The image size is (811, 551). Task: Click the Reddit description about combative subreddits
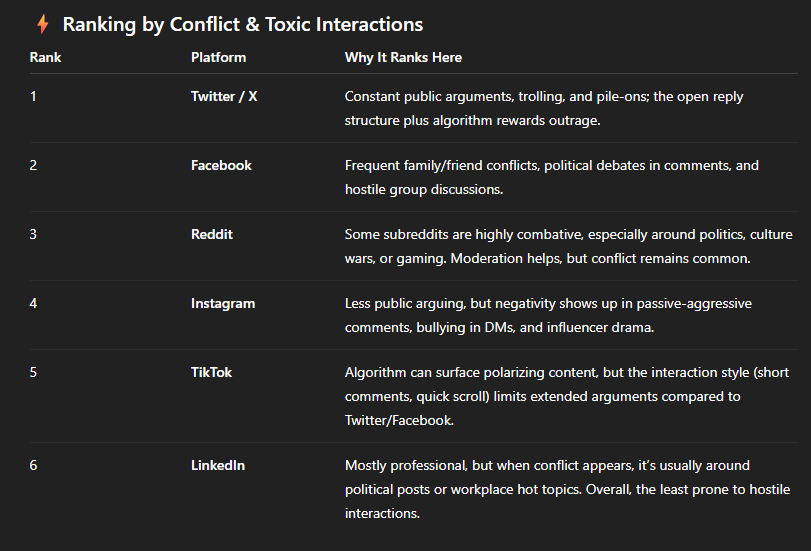pos(568,245)
